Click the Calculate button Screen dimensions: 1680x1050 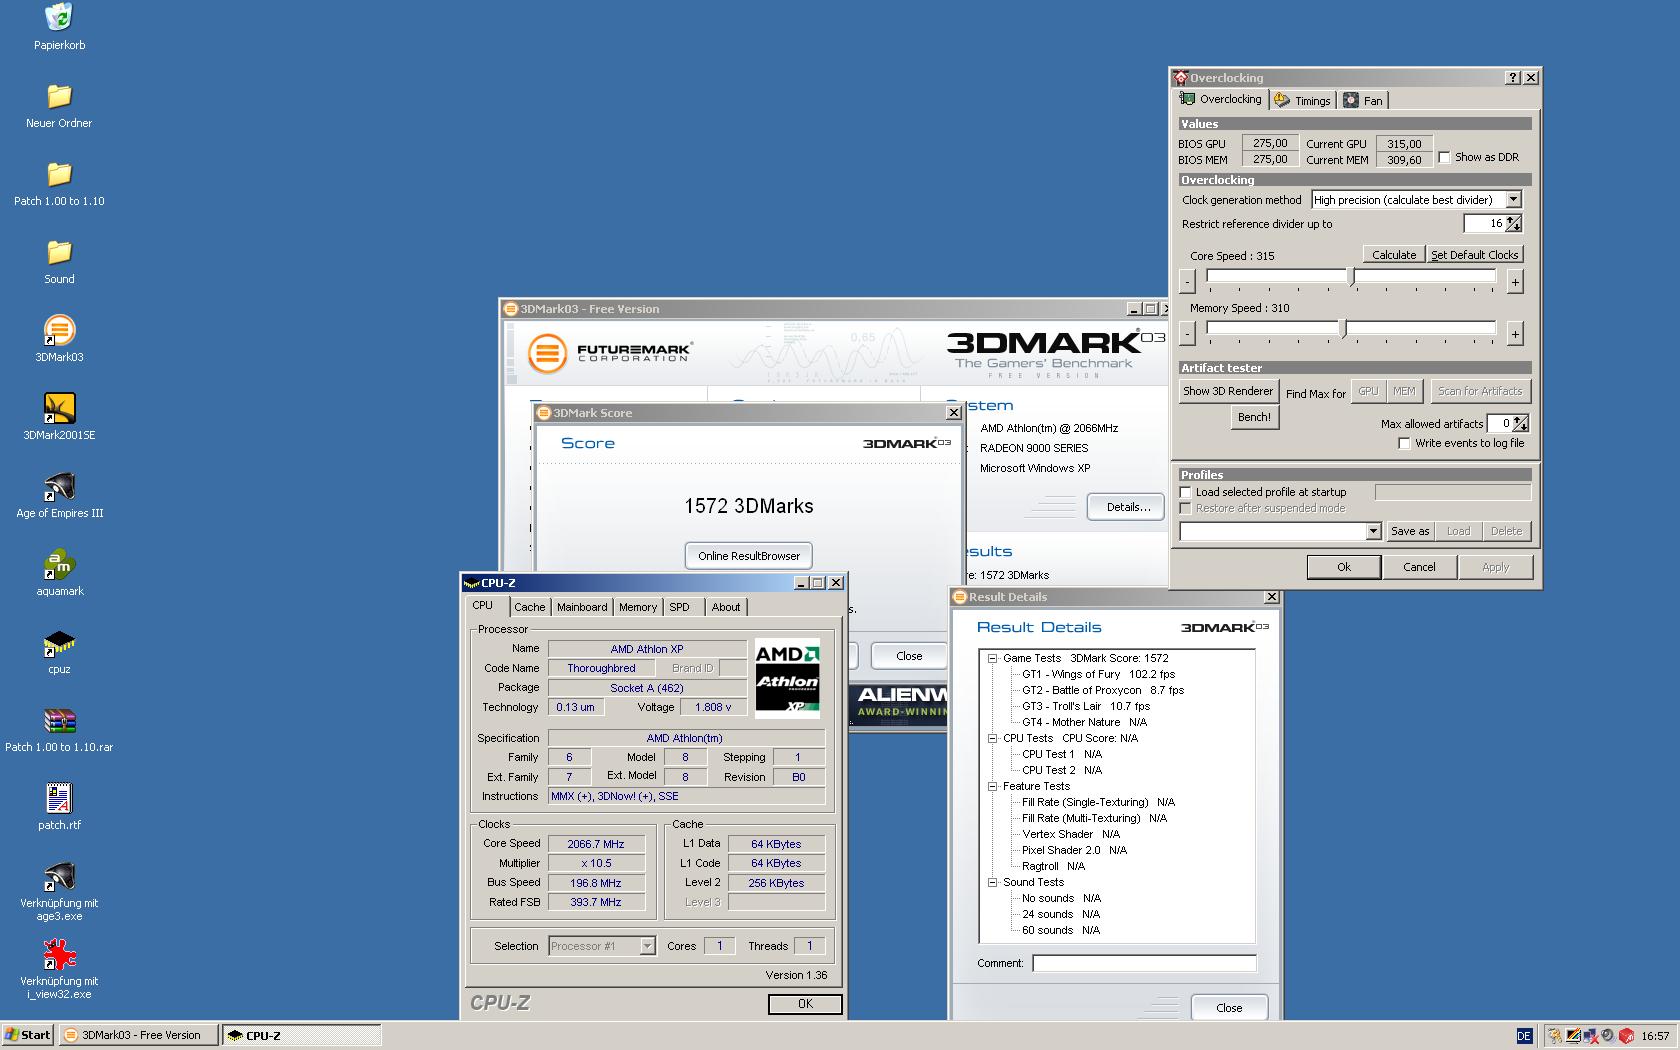[1394, 255]
